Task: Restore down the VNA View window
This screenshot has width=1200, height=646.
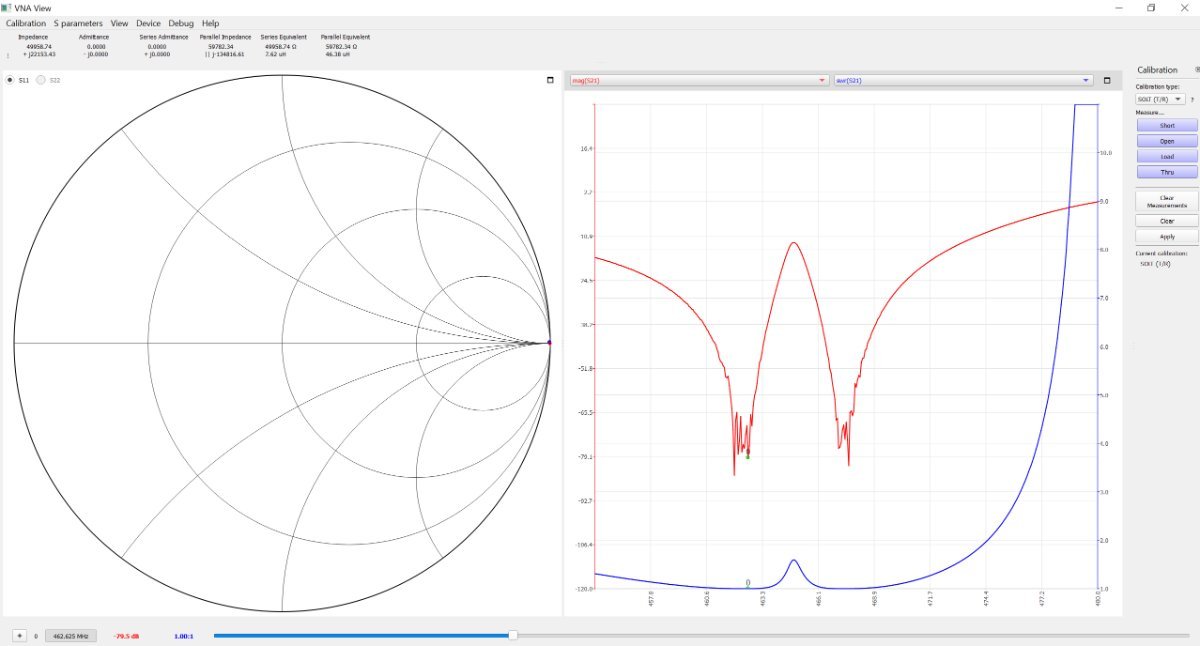Action: click(1151, 7)
